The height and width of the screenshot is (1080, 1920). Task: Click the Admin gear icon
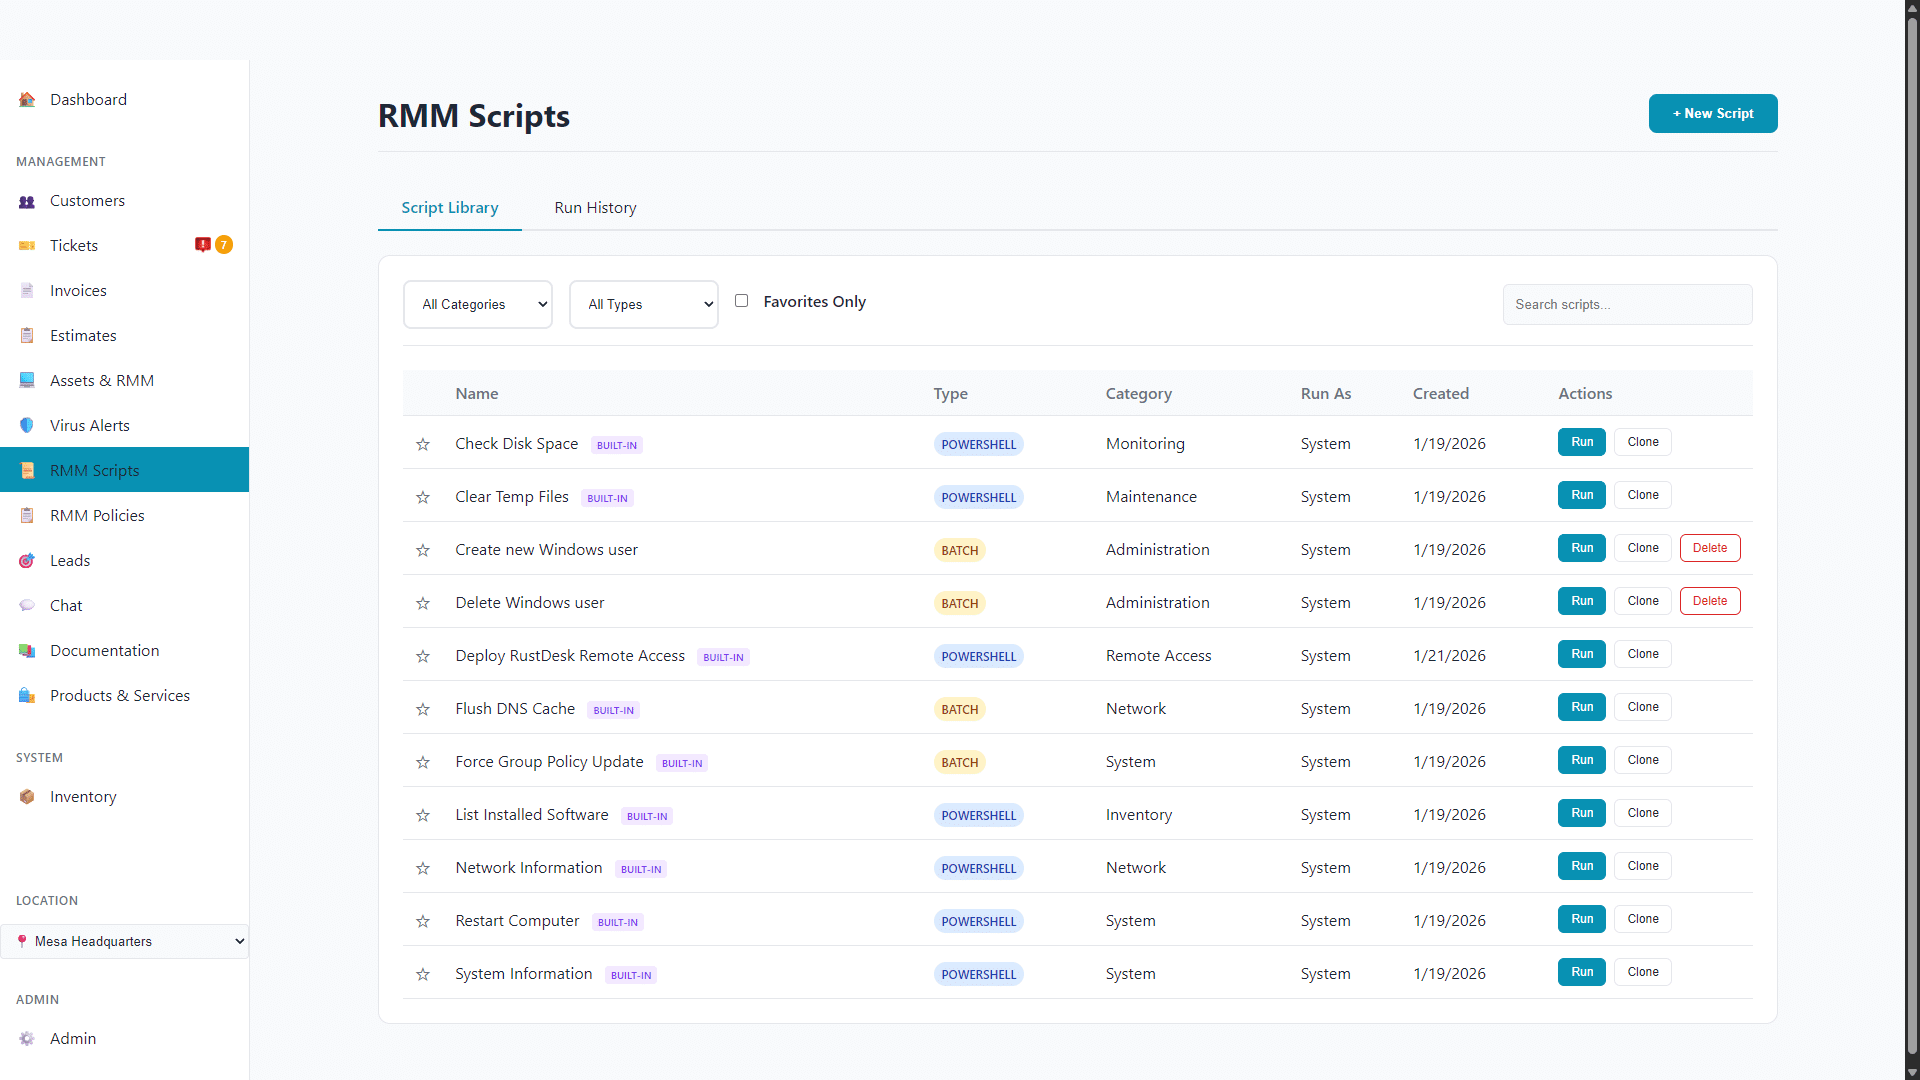pyautogui.click(x=27, y=1039)
